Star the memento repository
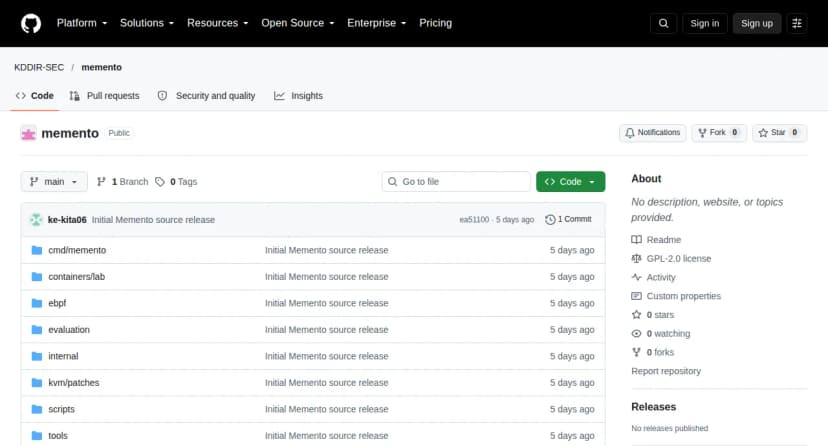 779,133
